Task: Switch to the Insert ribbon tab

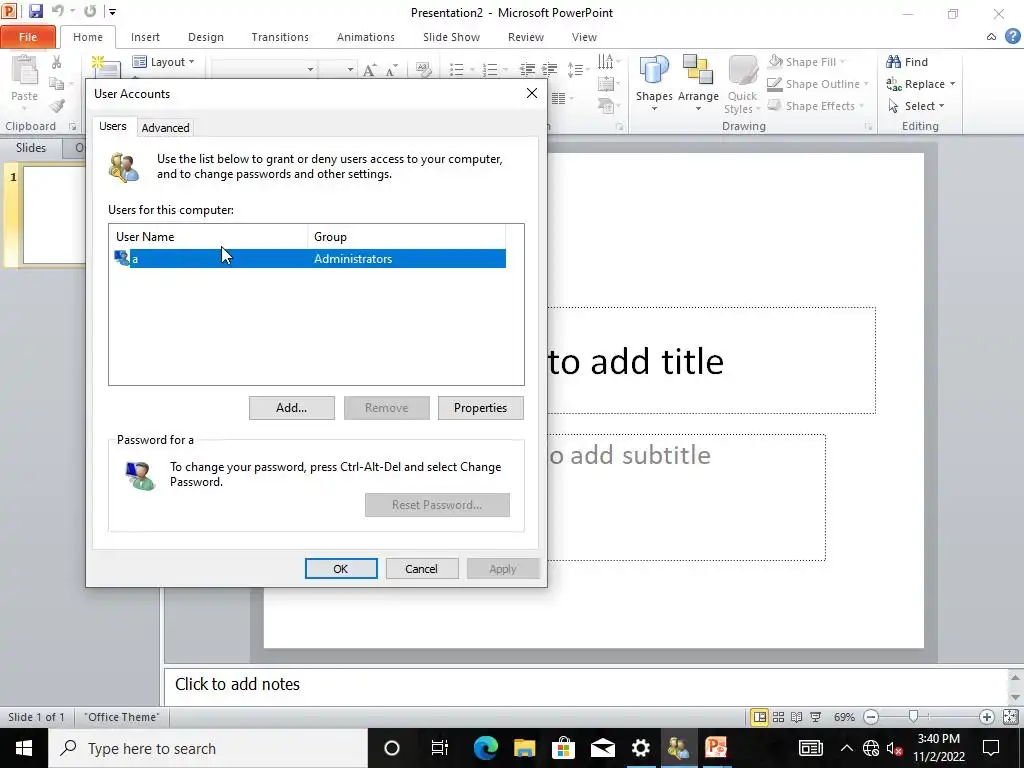Action: (x=145, y=37)
